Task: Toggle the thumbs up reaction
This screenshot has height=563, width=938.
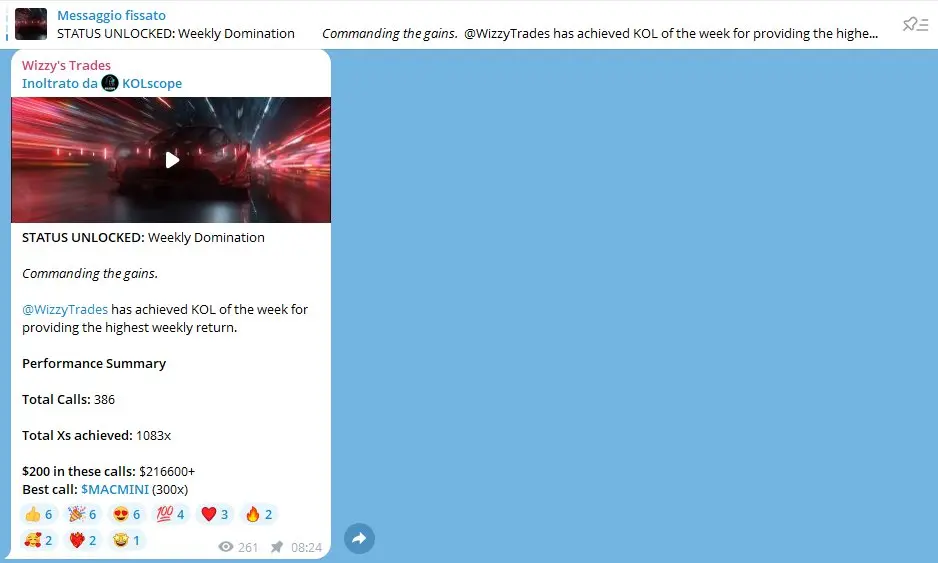Action: pos(39,515)
